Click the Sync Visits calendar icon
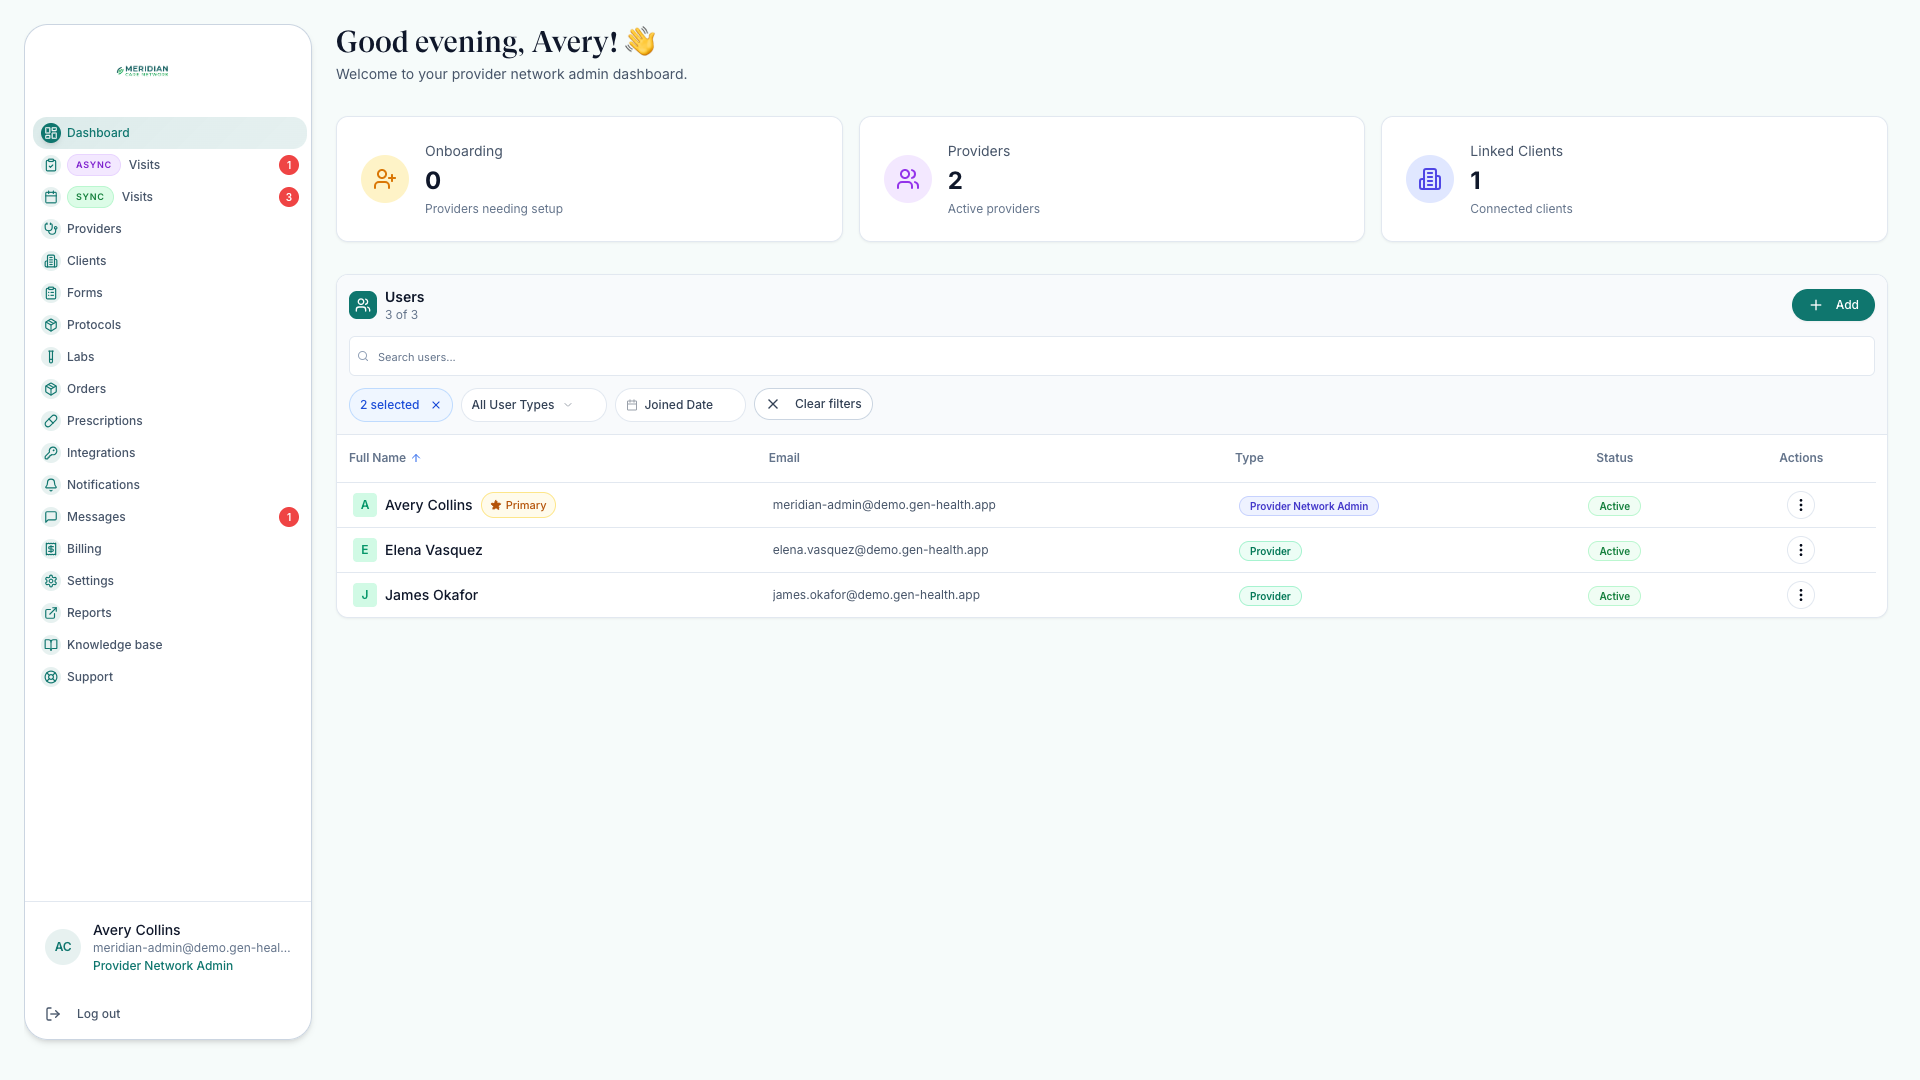Viewport: 1920px width, 1080px height. 51,197
